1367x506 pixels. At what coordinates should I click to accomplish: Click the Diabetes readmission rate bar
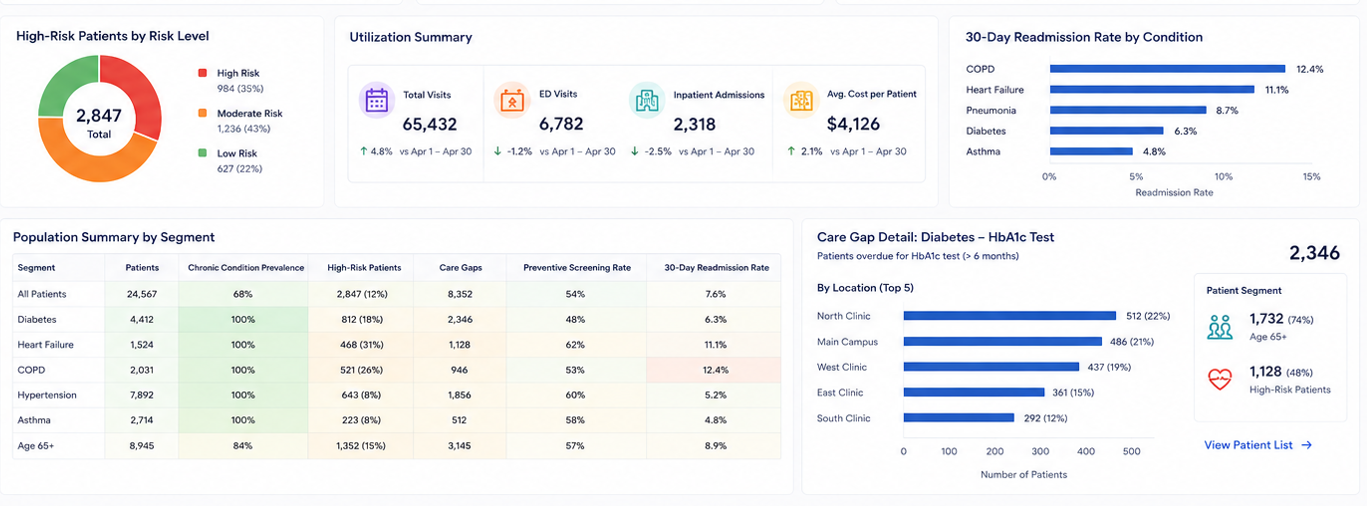(1107, 131)
